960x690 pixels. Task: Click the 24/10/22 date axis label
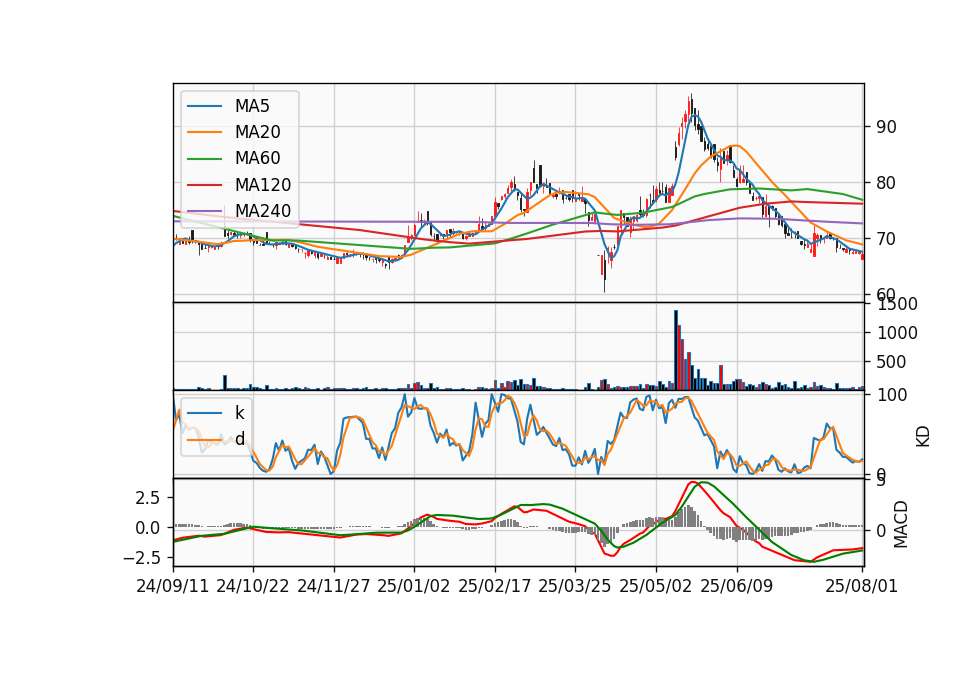pos(253,586)
